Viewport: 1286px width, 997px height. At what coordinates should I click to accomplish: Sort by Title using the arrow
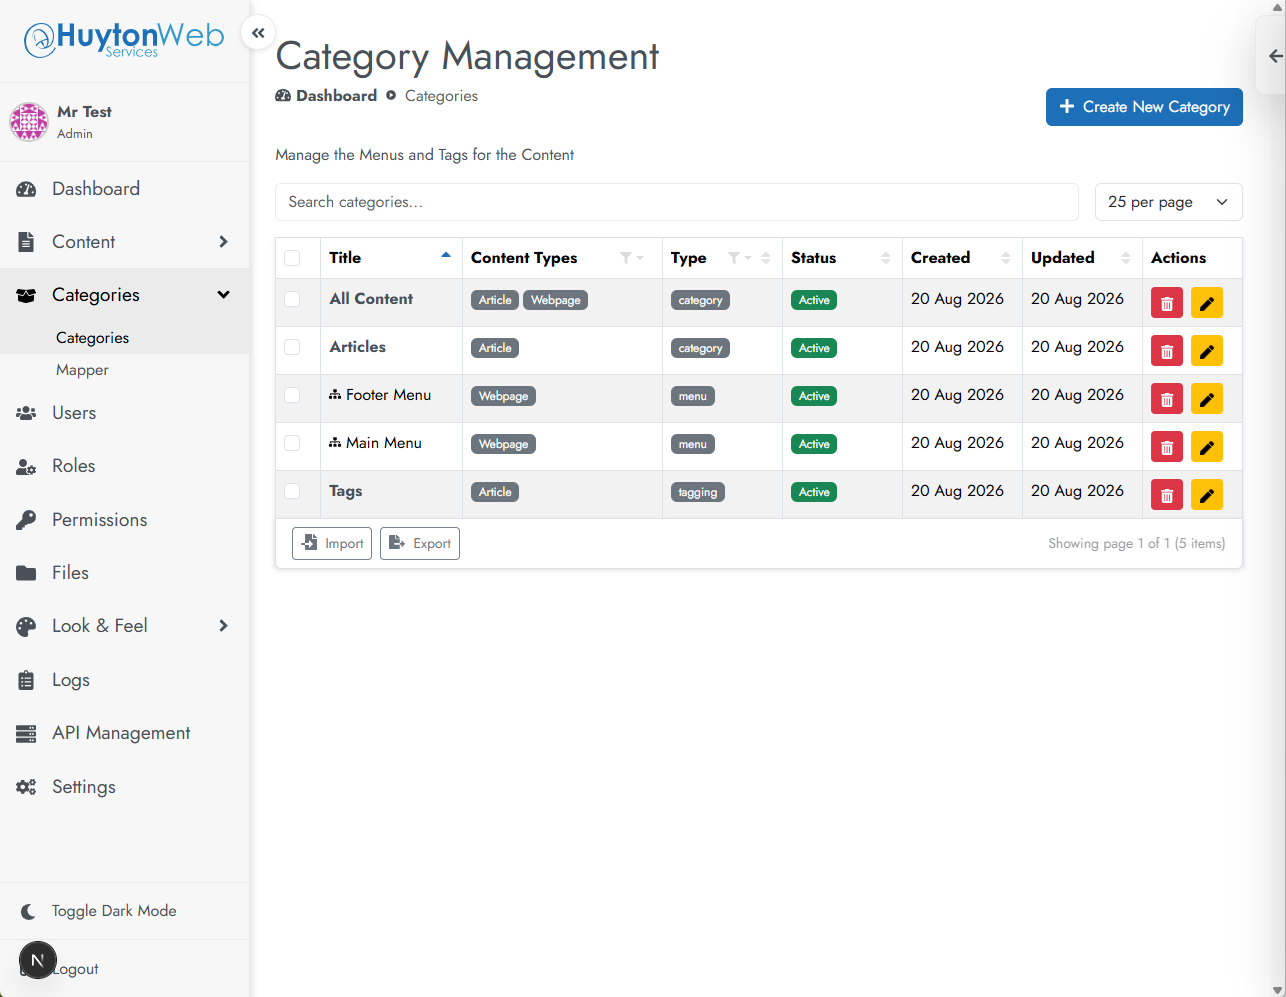(446, 256)
